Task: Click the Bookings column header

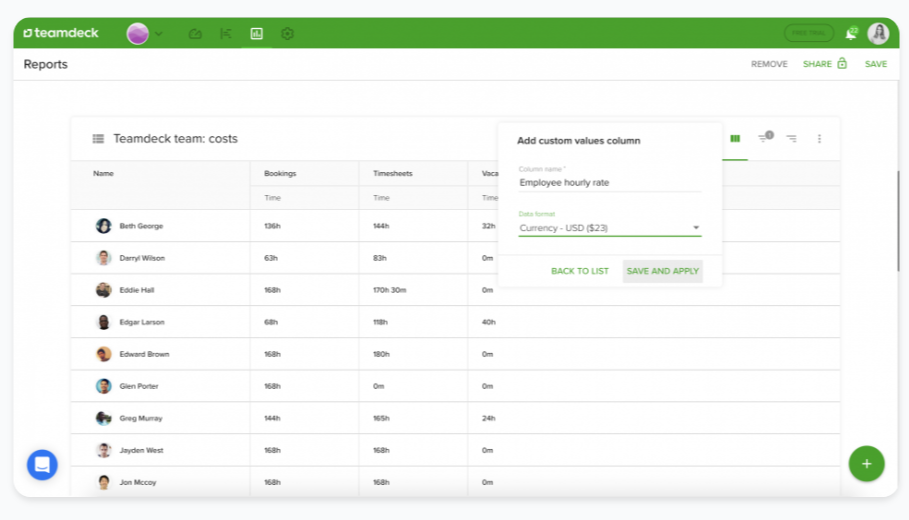Action: [280, 173]
